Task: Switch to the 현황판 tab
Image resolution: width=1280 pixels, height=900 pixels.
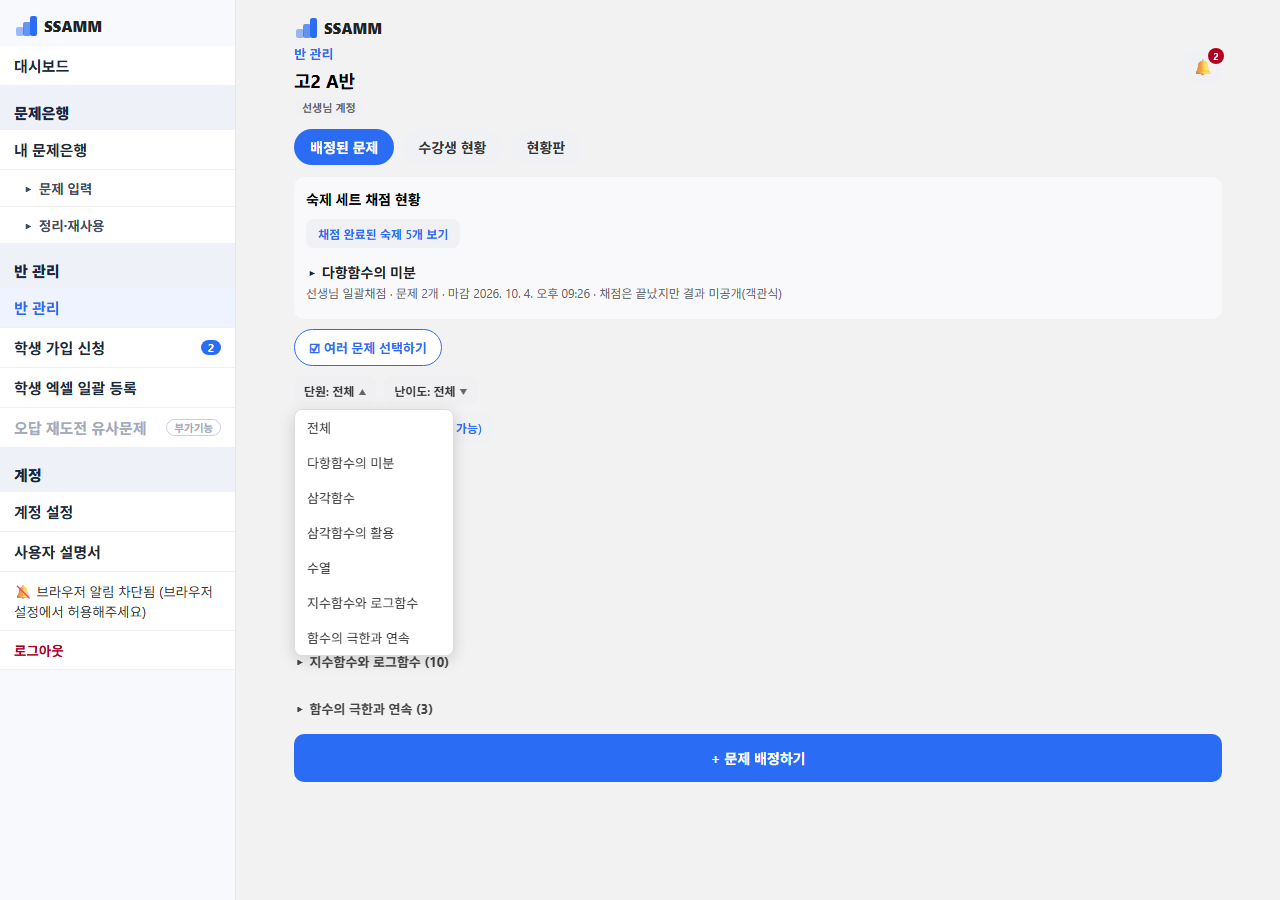Action: click(x=546, y=147)
